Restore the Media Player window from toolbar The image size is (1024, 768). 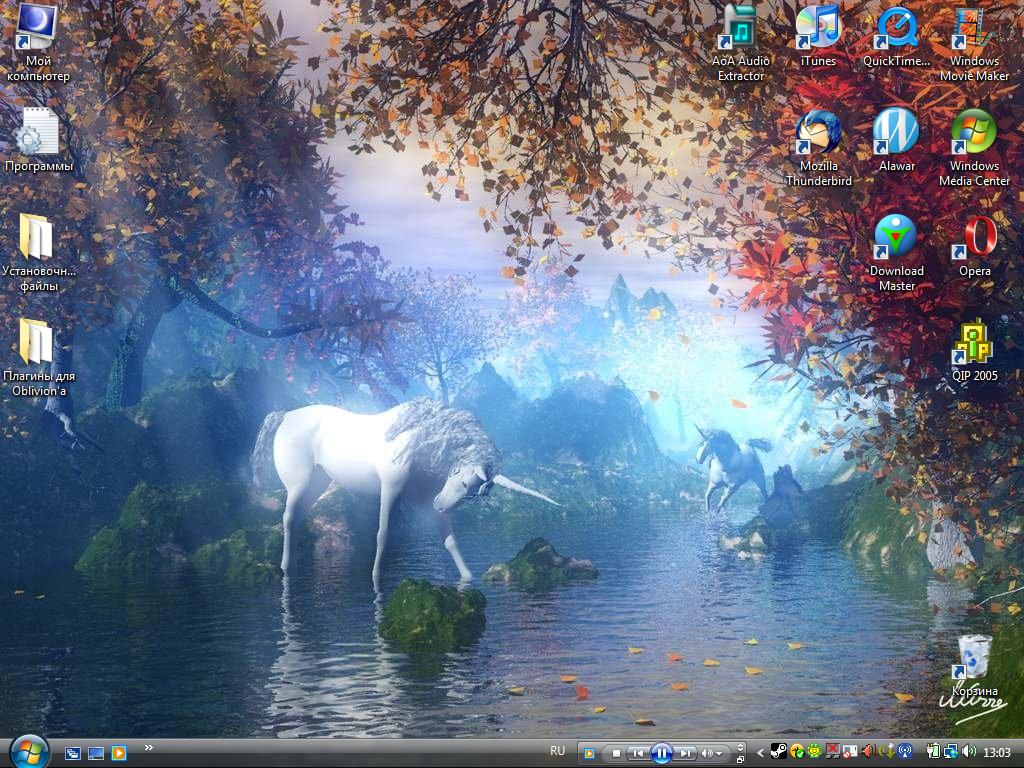[740, 760]
